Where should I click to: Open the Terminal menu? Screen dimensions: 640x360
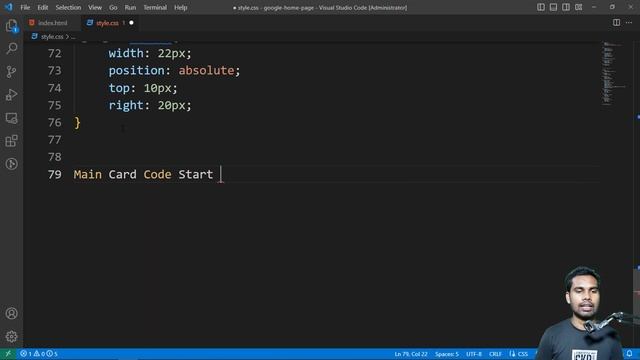click(x=155, y=7)
